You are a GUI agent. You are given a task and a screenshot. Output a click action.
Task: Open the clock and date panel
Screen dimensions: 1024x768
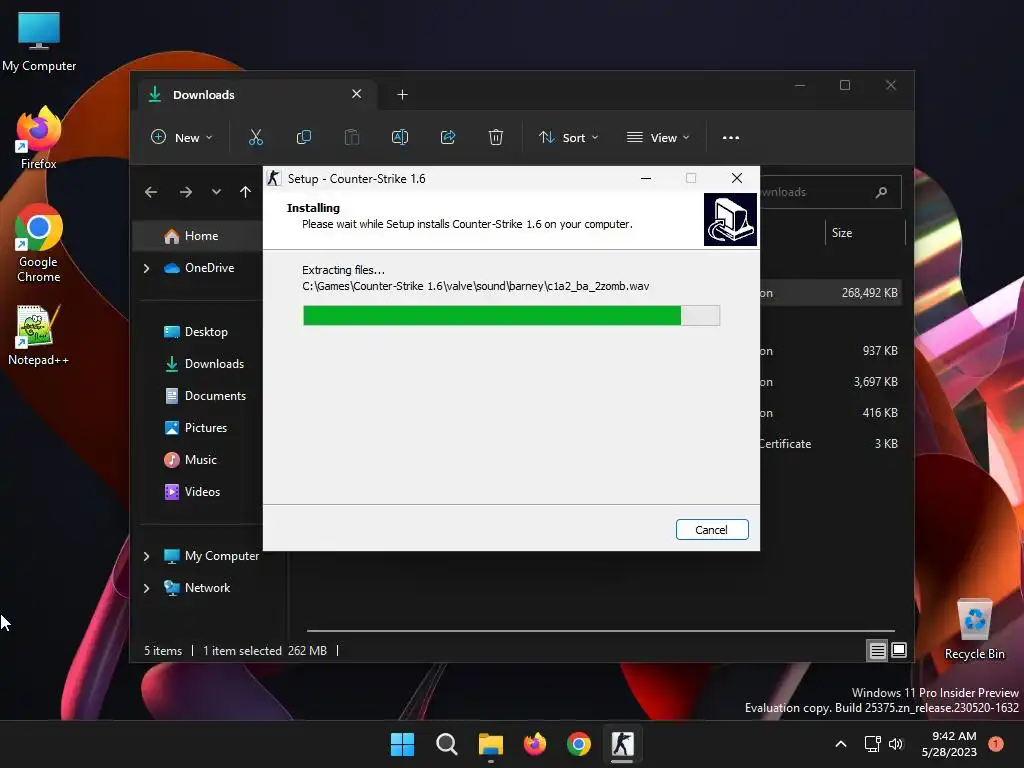[x=949, y=744]
